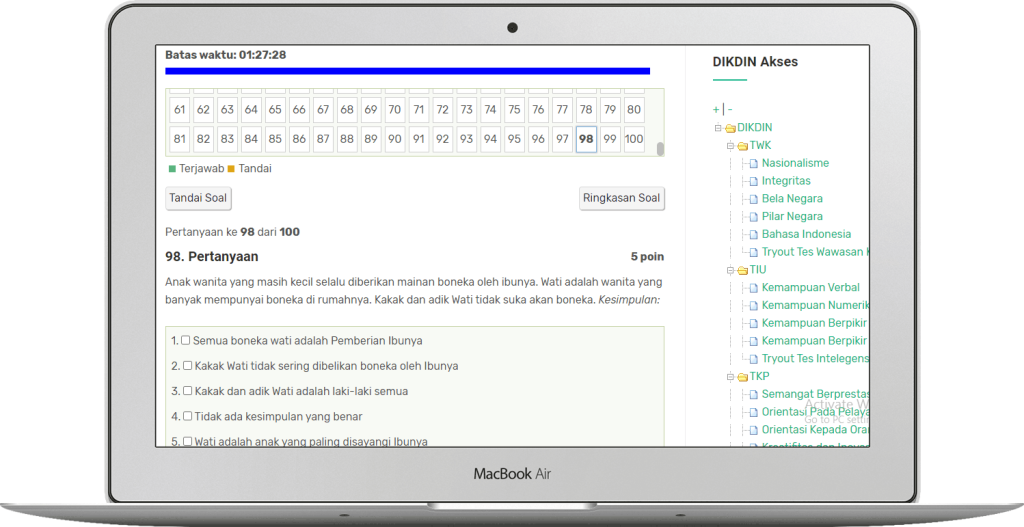Select question 97 in the grid
This screenshot has width=1024, height=527.
click(562, 139)
